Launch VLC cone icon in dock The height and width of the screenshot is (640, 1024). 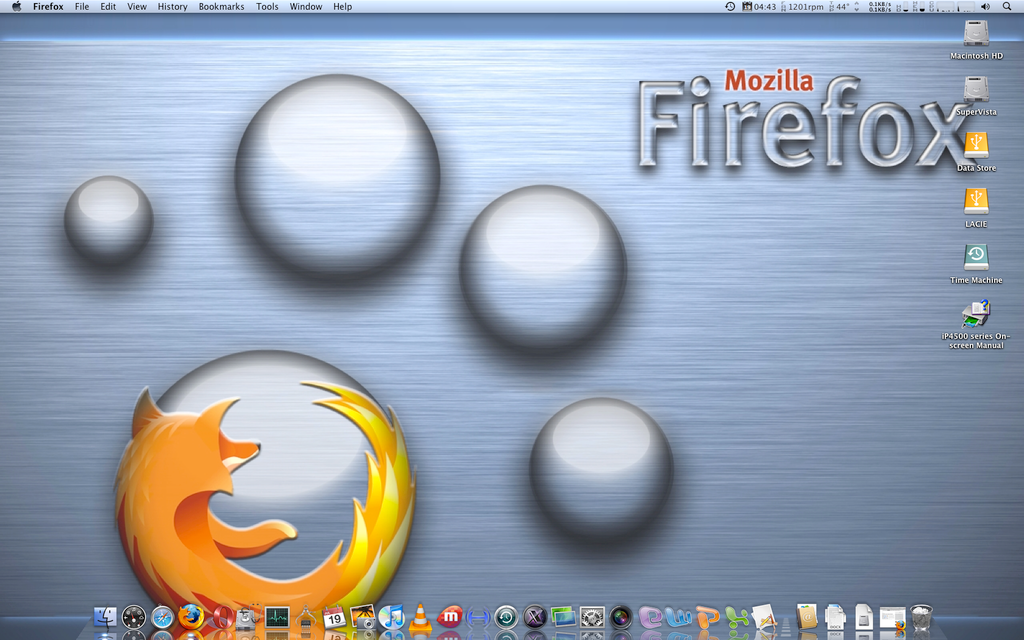420,616
